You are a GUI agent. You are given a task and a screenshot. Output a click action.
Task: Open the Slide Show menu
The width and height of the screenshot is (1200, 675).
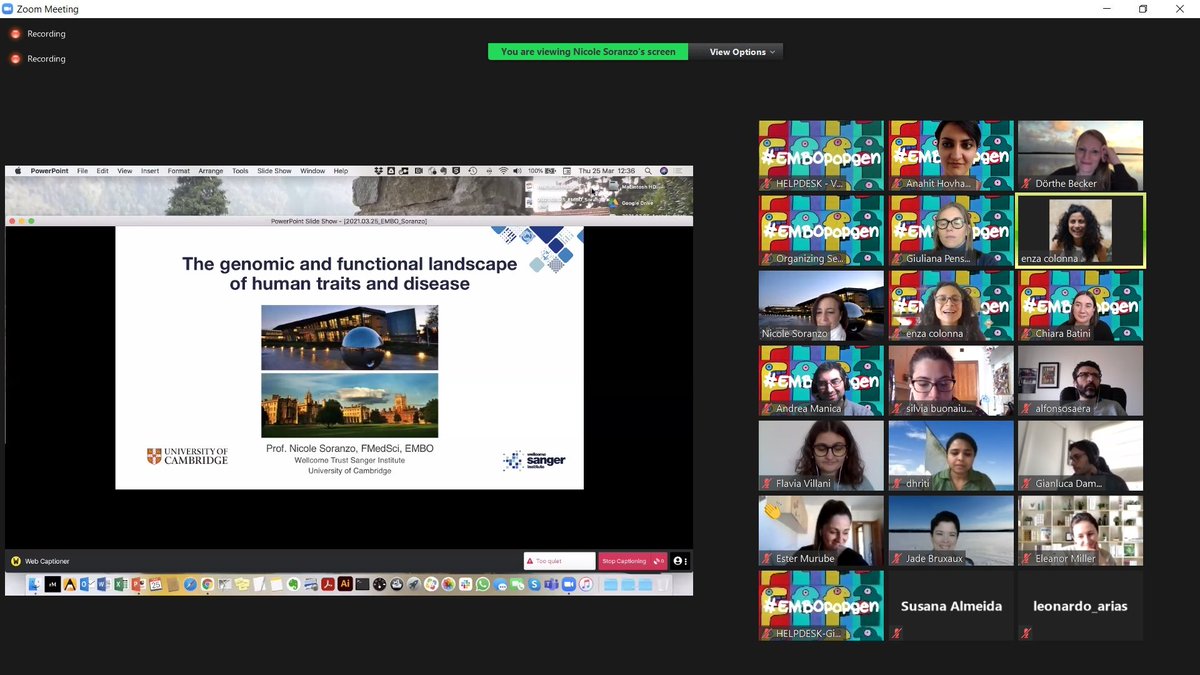click(274, 171)
